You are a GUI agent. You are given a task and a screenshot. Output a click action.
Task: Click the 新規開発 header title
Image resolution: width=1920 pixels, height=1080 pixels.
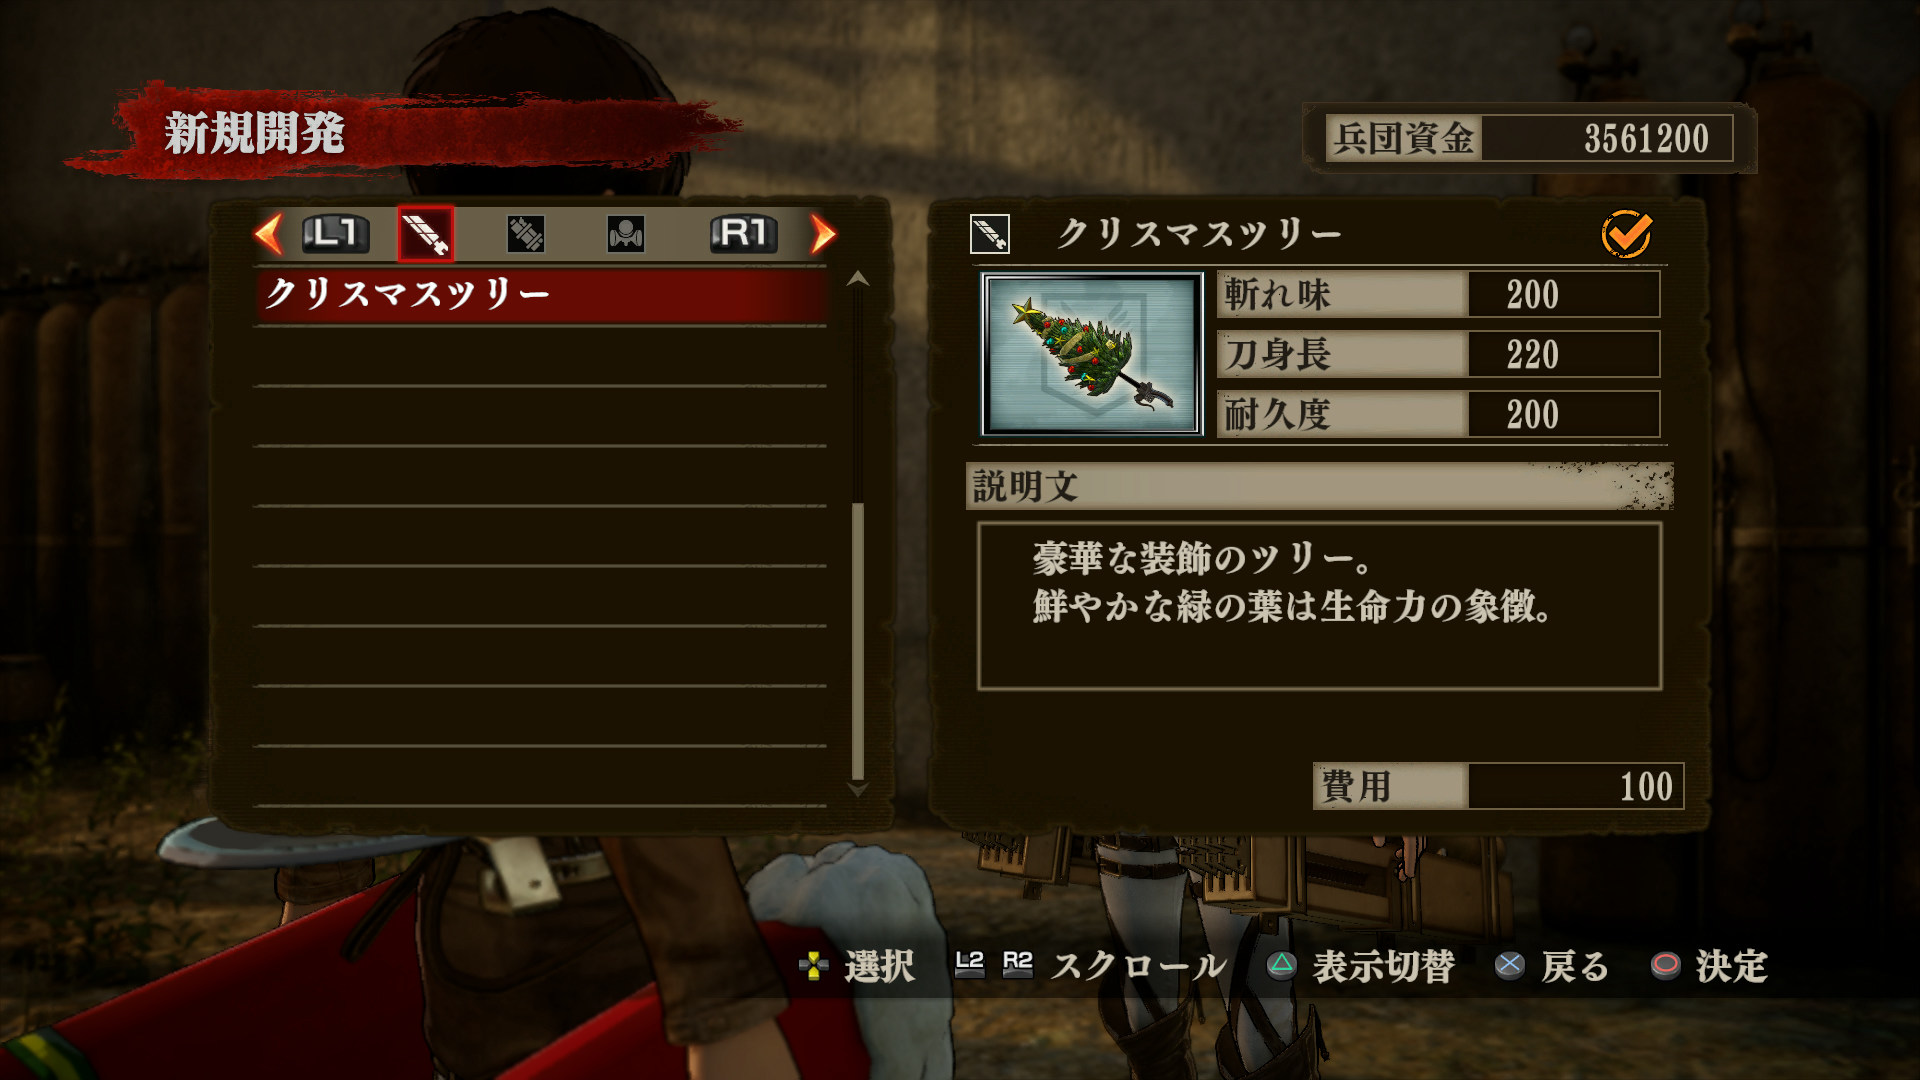255,133
